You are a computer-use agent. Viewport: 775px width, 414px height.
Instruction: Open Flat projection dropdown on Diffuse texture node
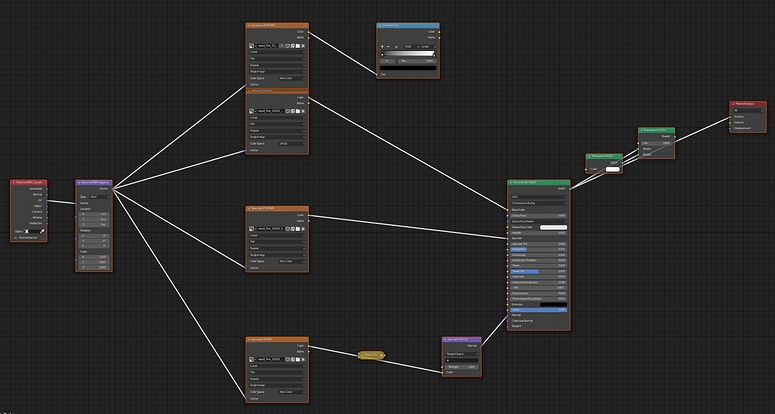point(277,124)
